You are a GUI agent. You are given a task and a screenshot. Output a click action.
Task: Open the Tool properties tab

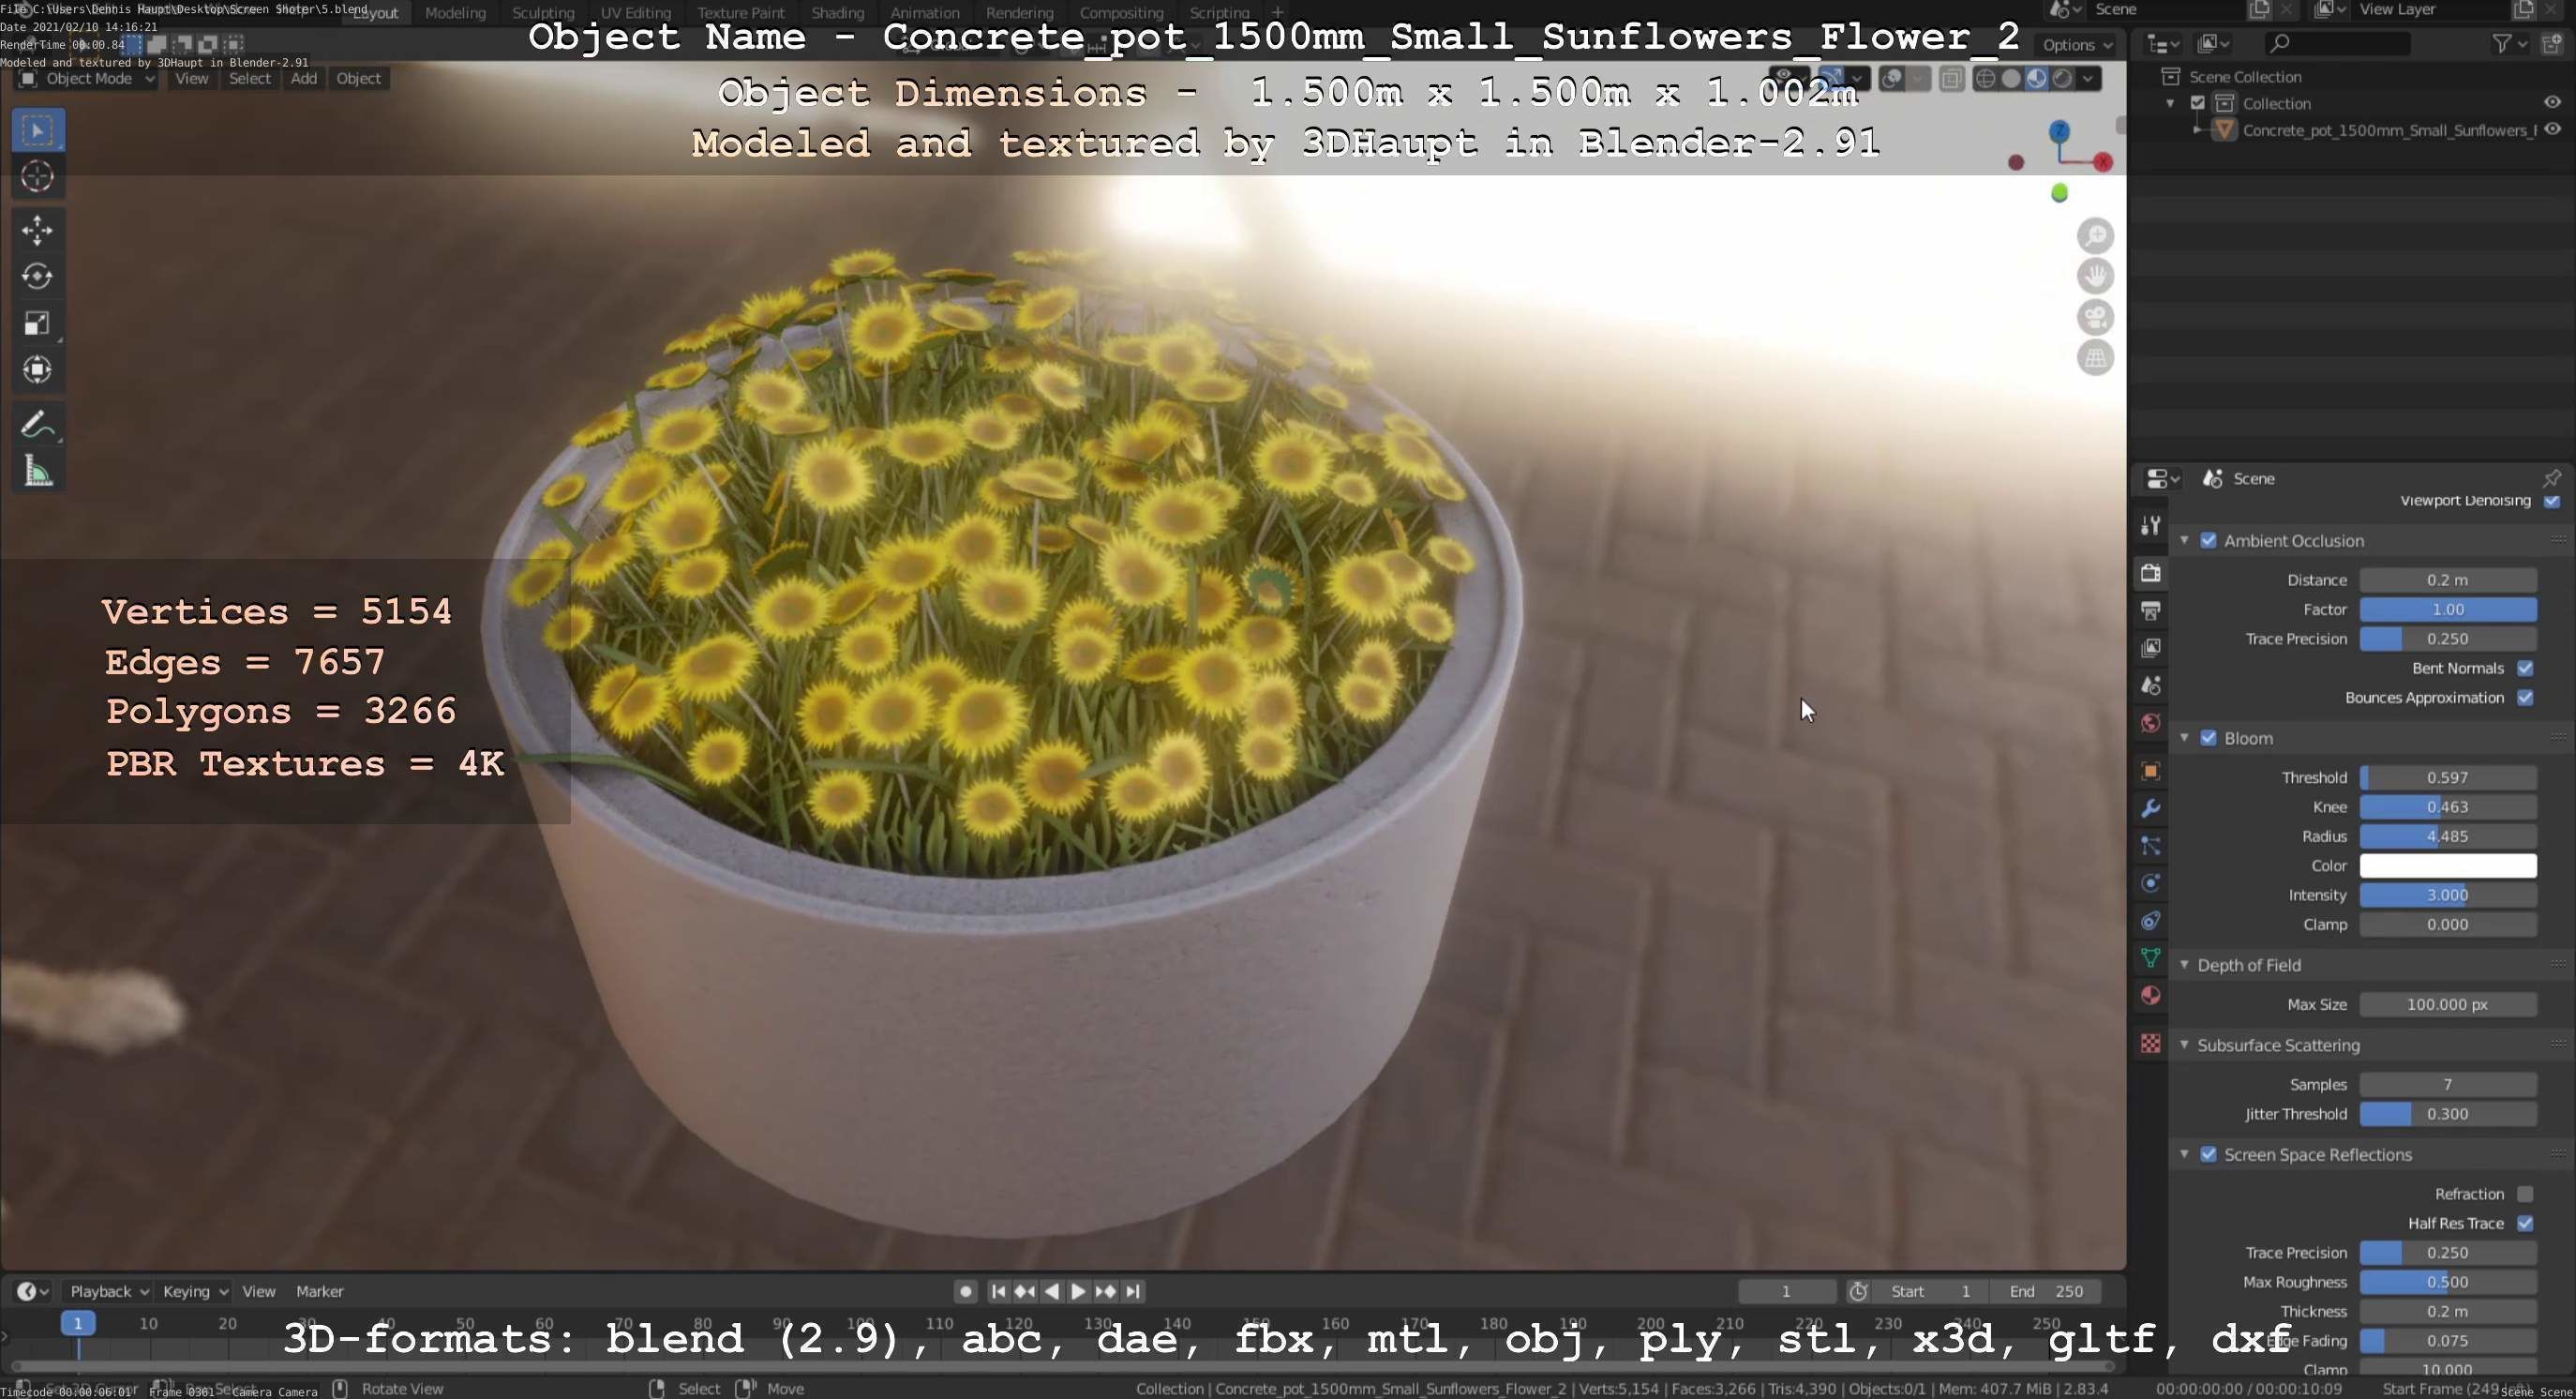(2150, 525)
